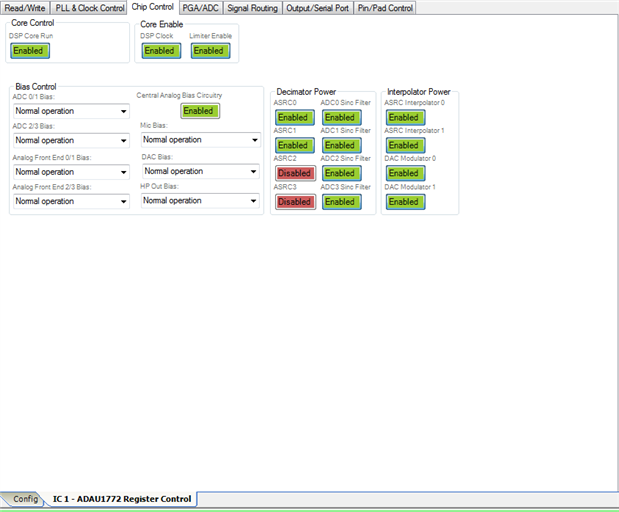
Task: Open the DAC Bias dropdown
Action: click(x=201, y=171)
